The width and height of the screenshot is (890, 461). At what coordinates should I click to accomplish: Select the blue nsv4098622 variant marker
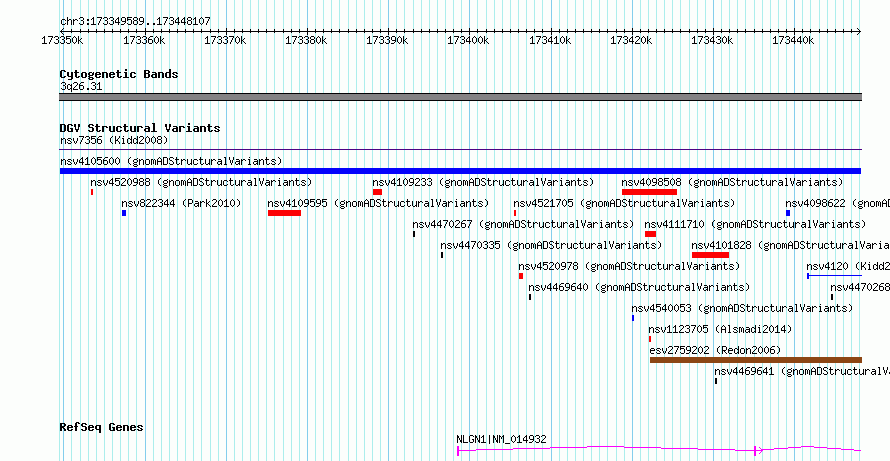click(x=788, y=213)
